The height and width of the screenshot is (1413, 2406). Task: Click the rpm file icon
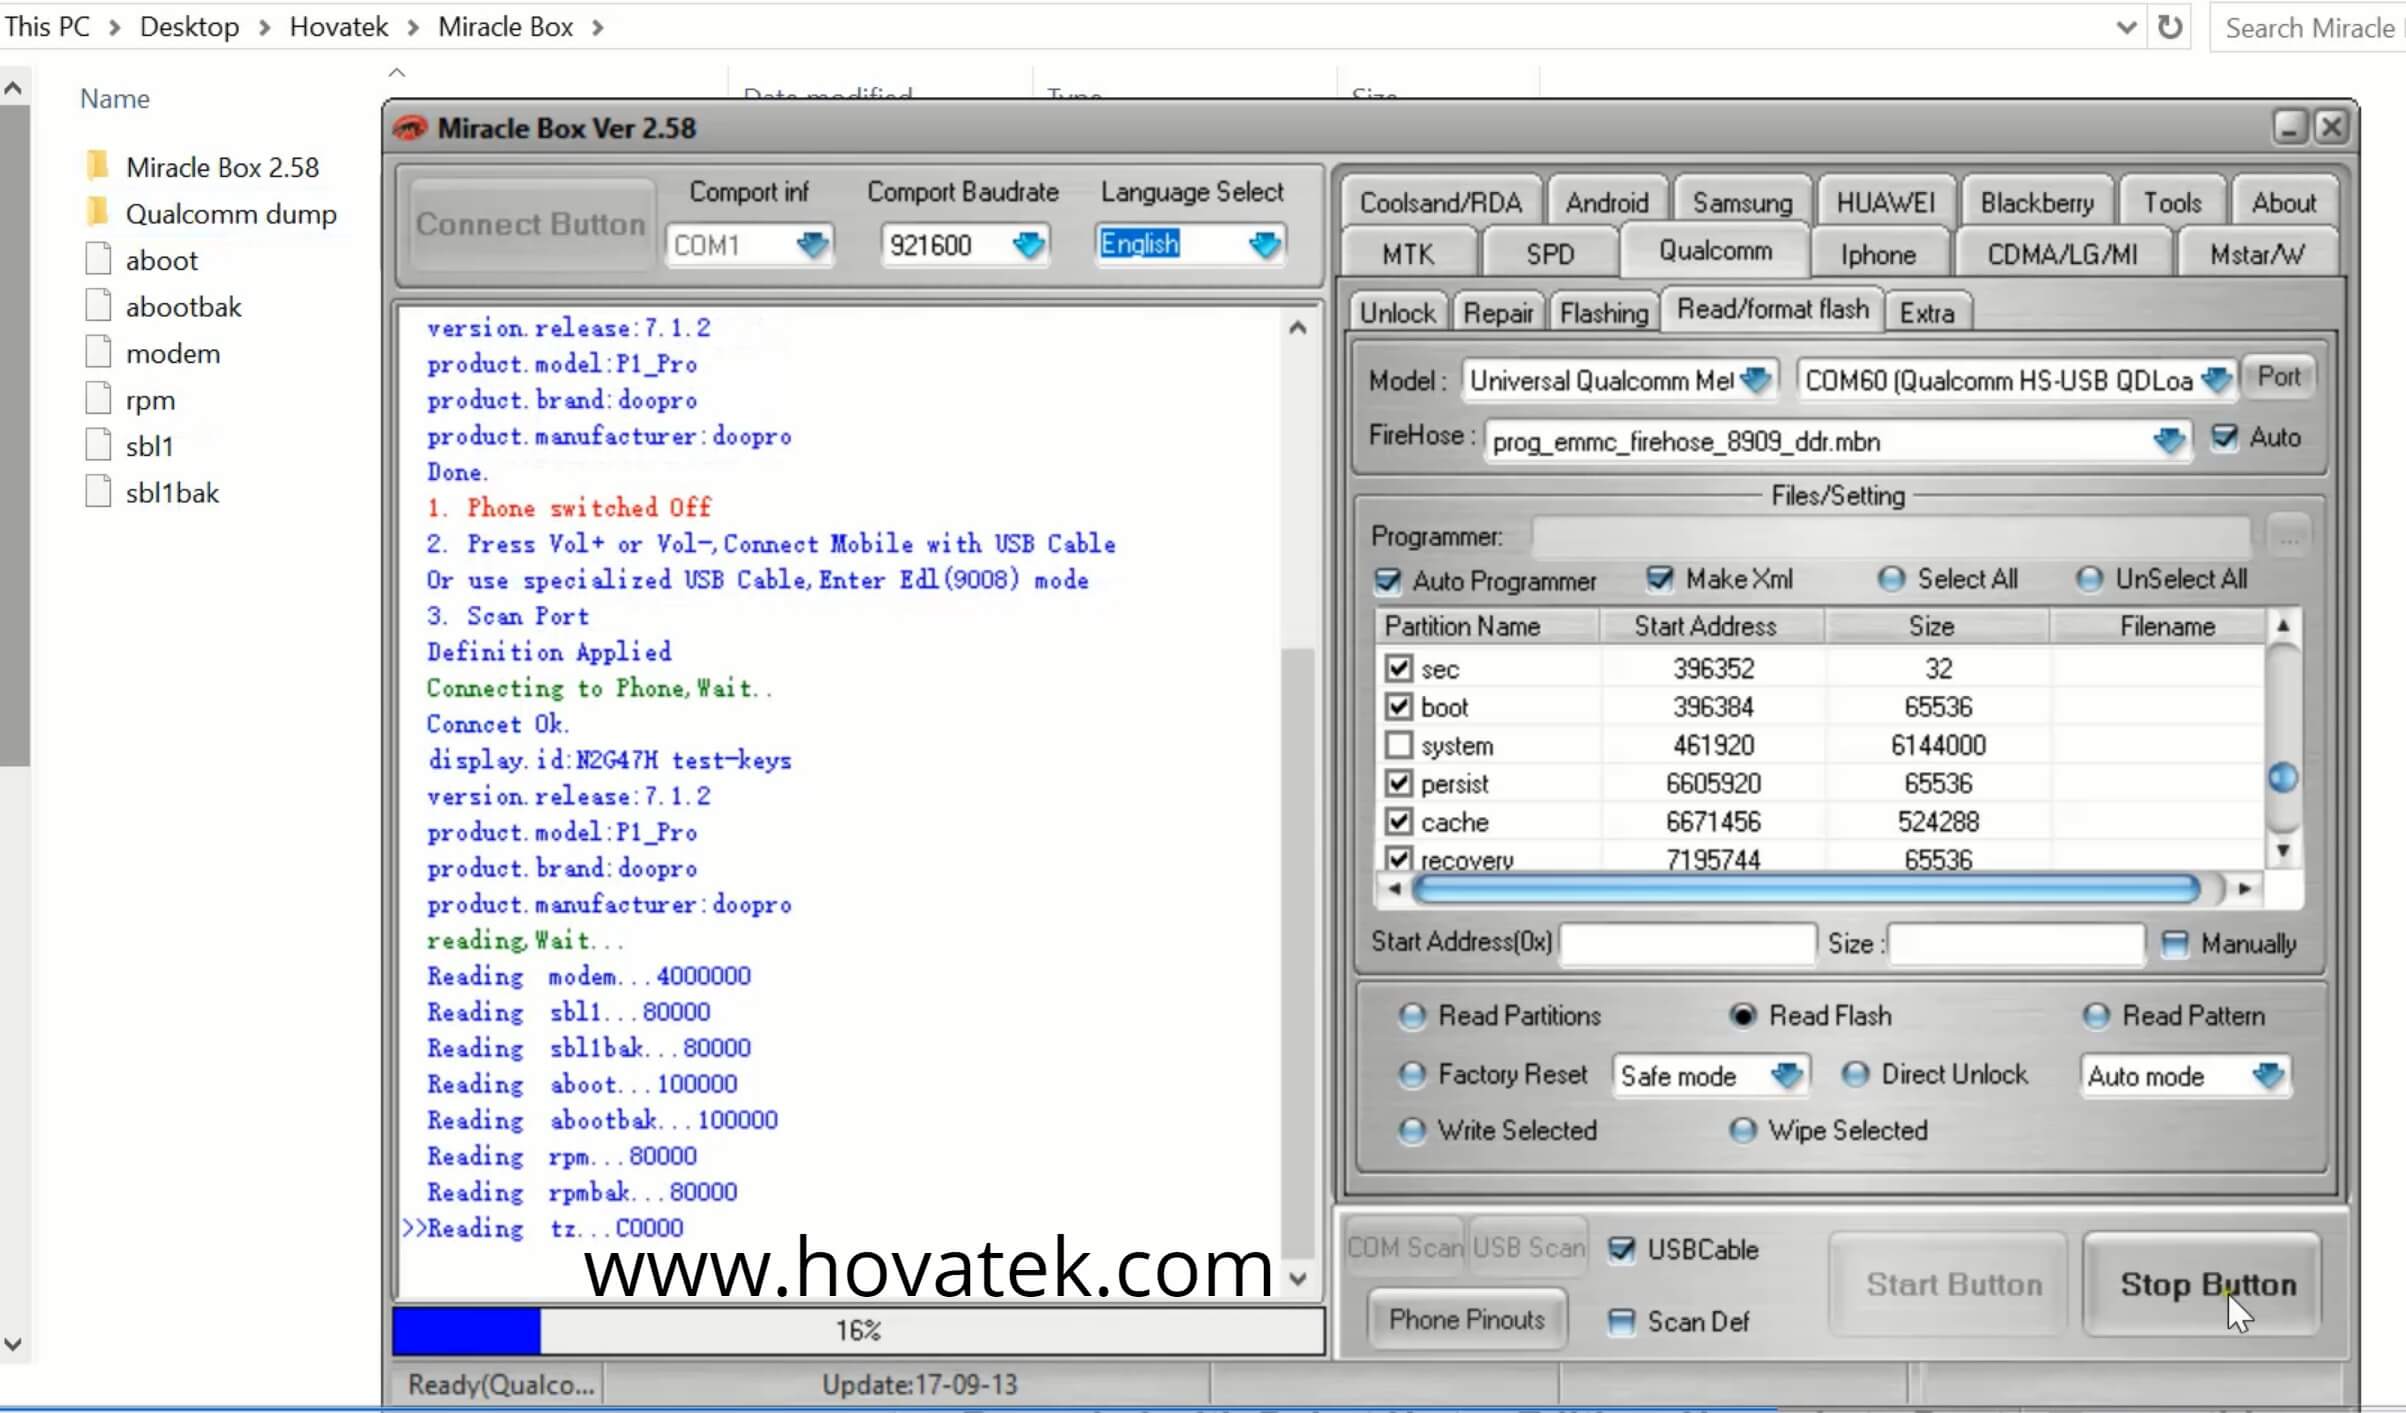click(98, 400)
